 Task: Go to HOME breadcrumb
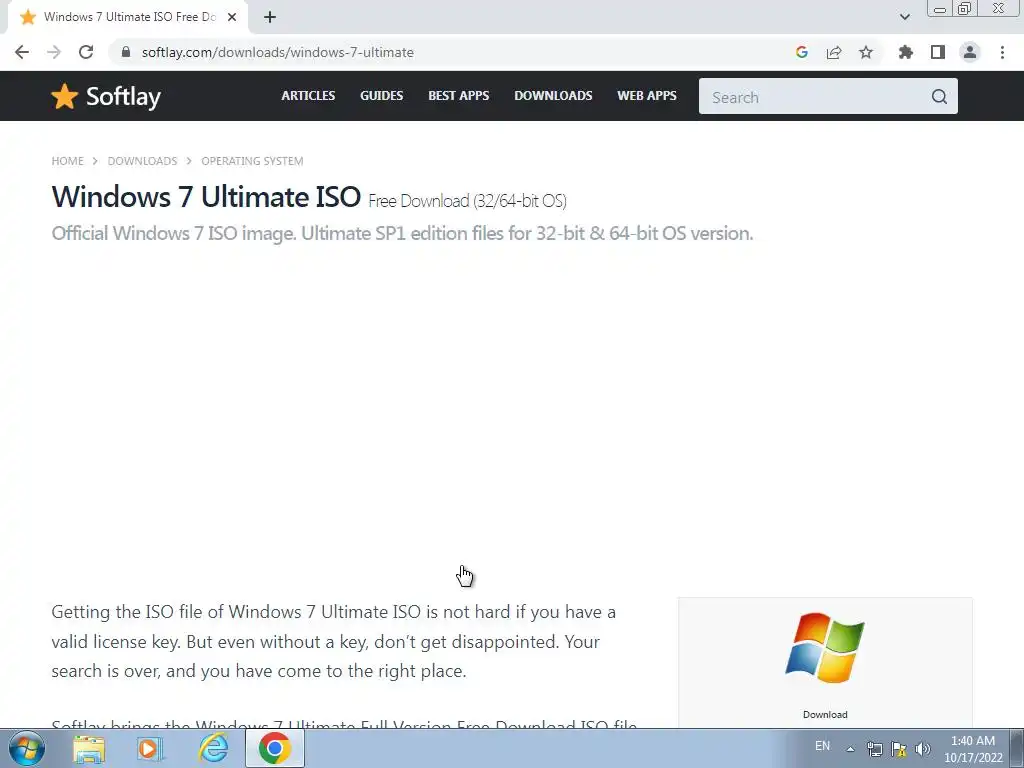point(67,161)
